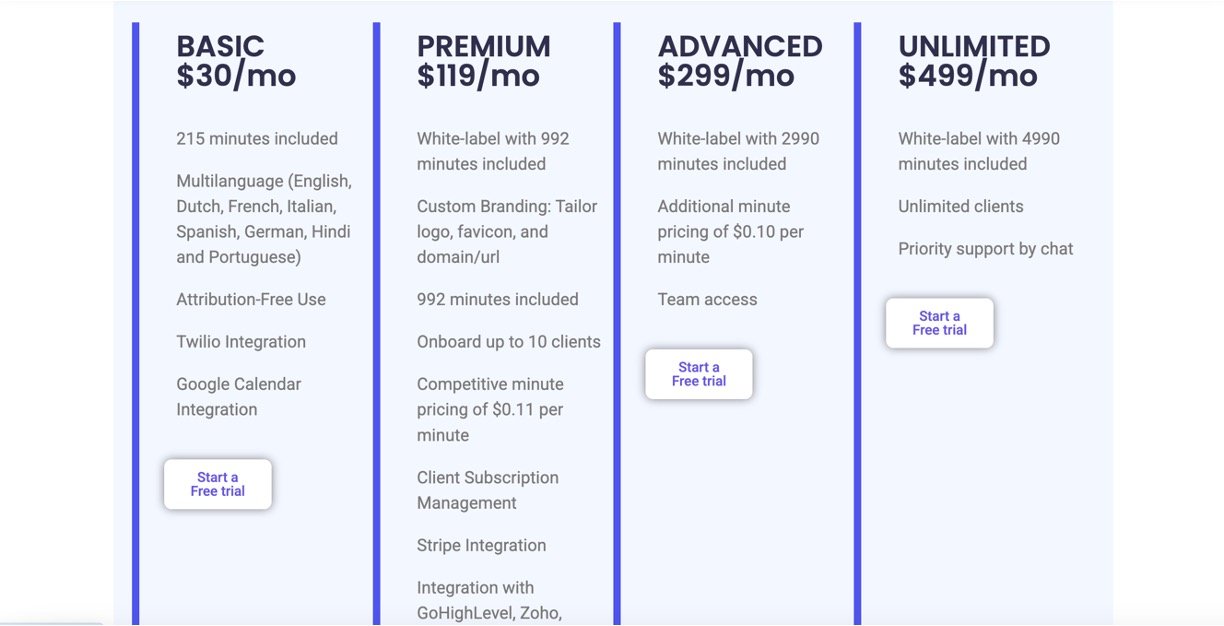This screenshot has height=626, width=1224.
Task: Click the Team access feature
Action: (707, 300)
